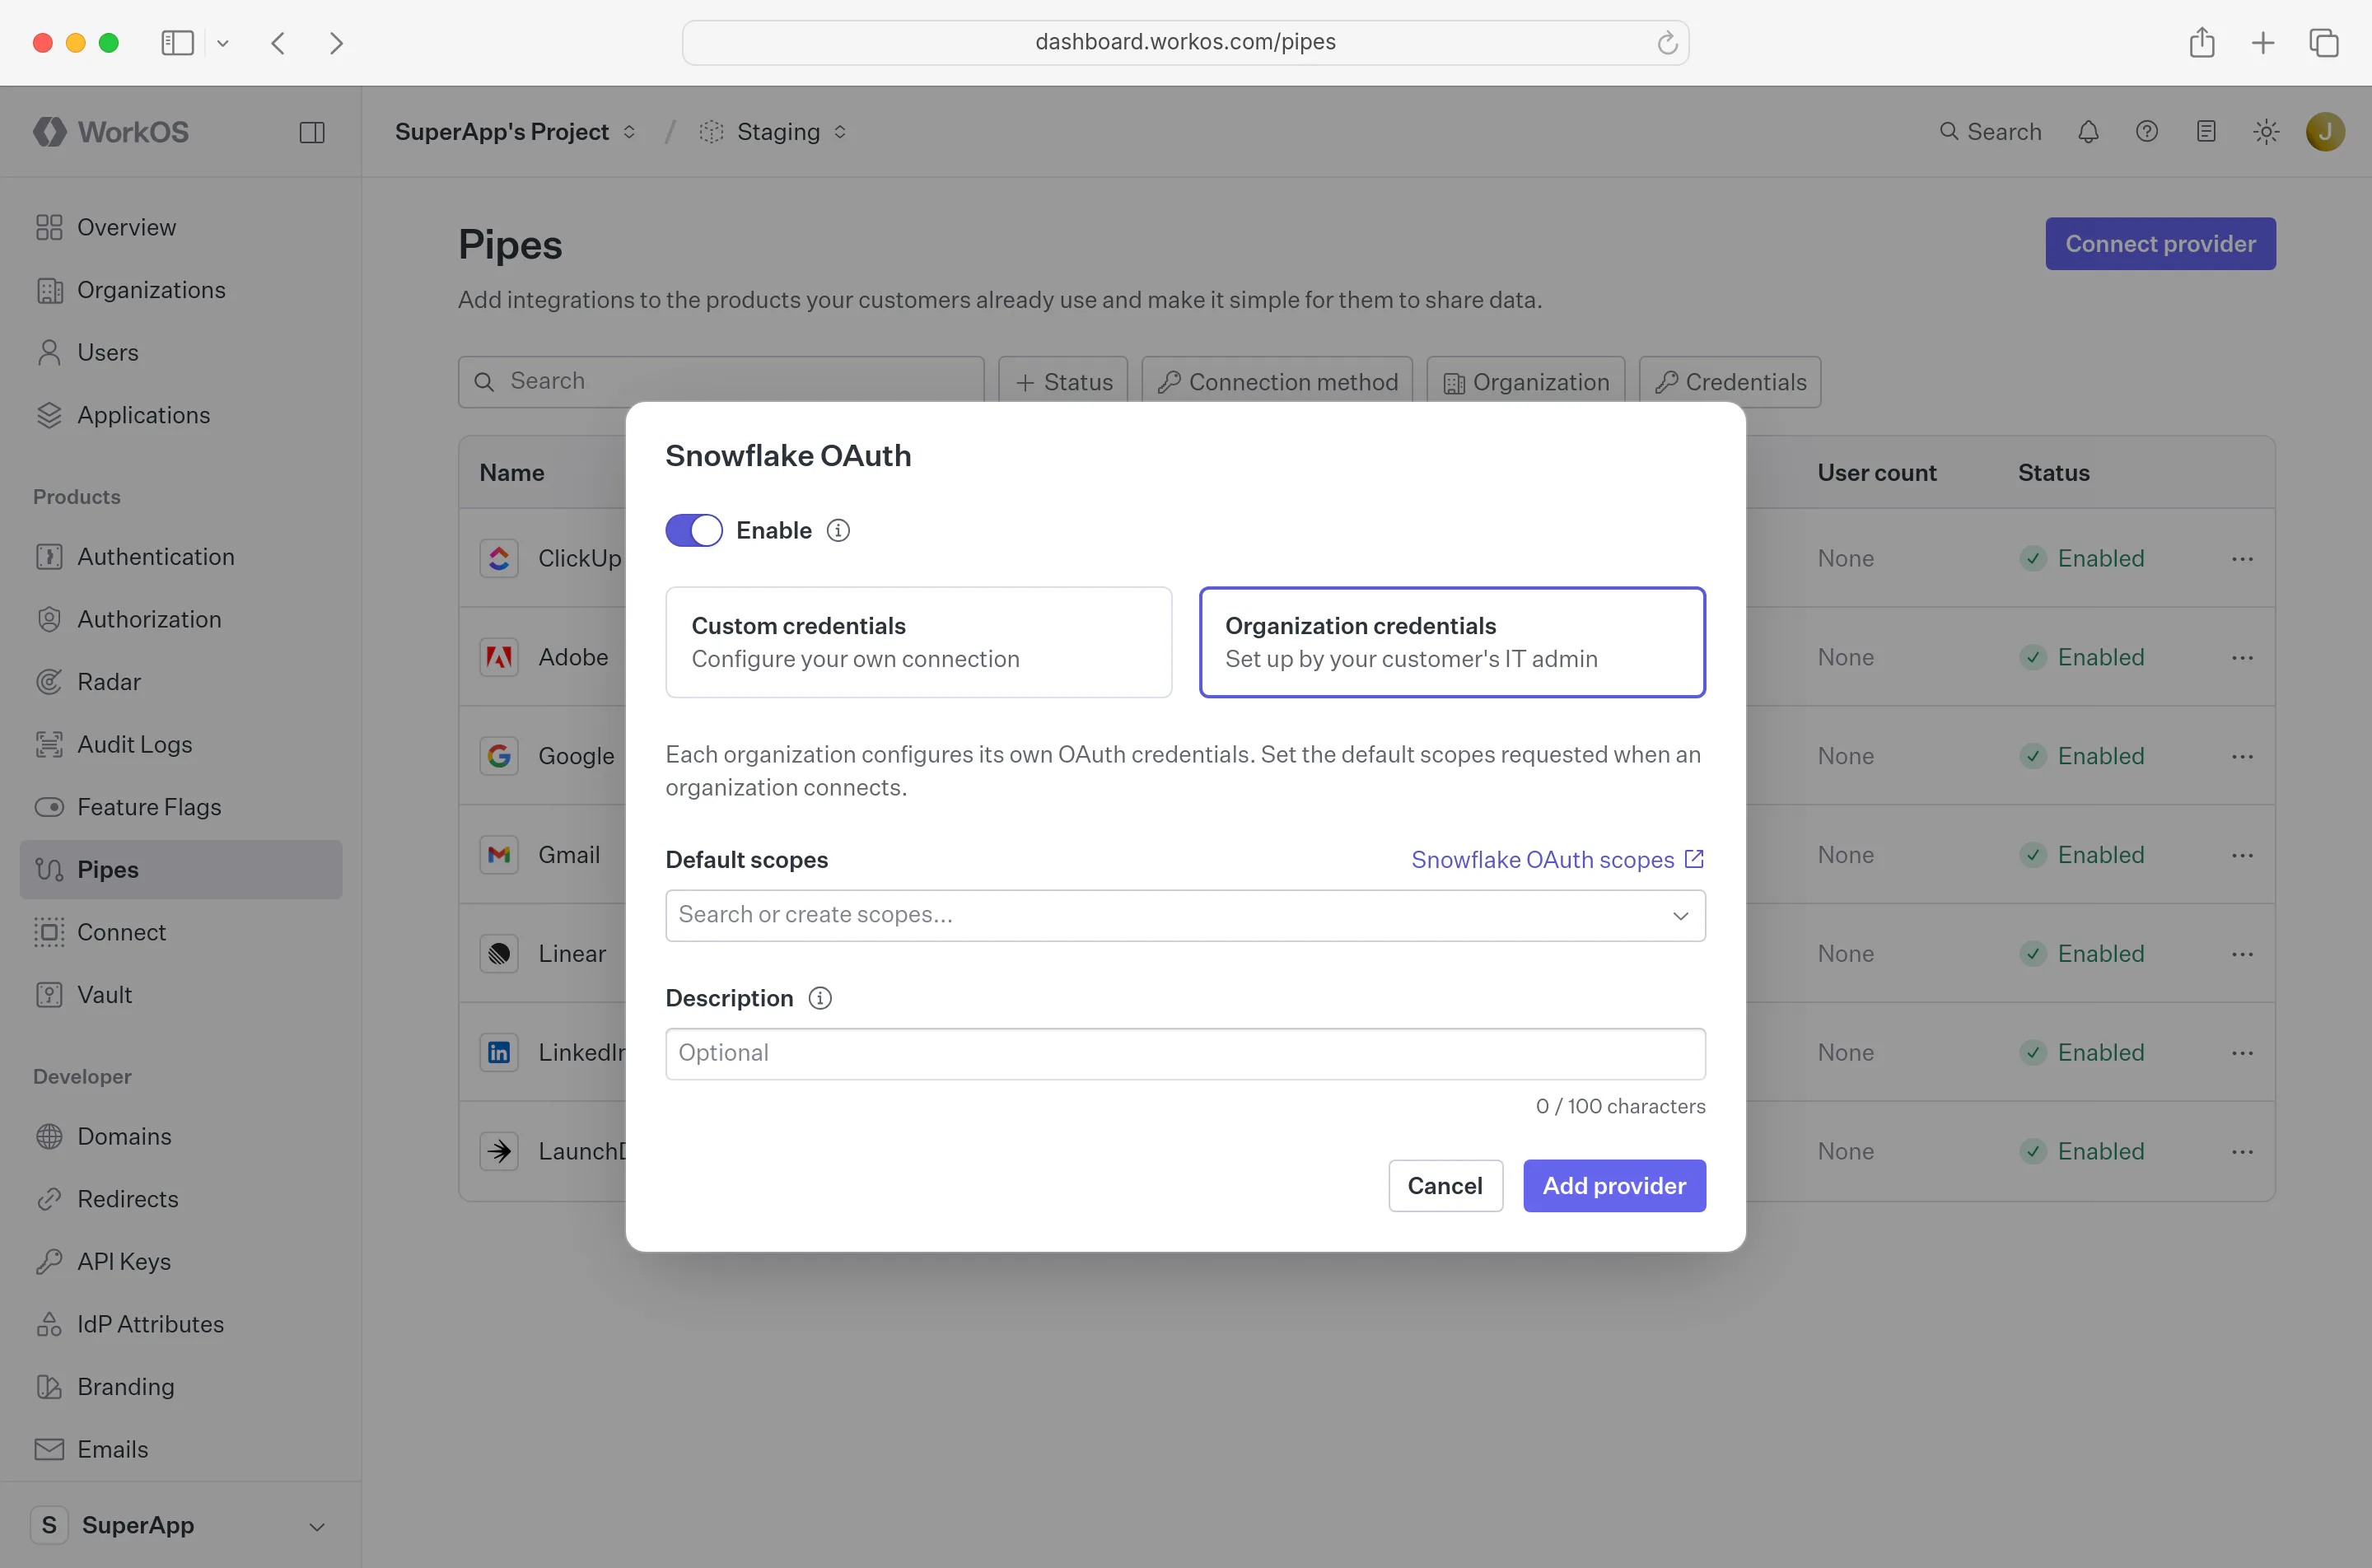This screenshot has height=1568, width=2372.
Task: Expand the Default scopes chevron arrow
Action: point(1680,916)
